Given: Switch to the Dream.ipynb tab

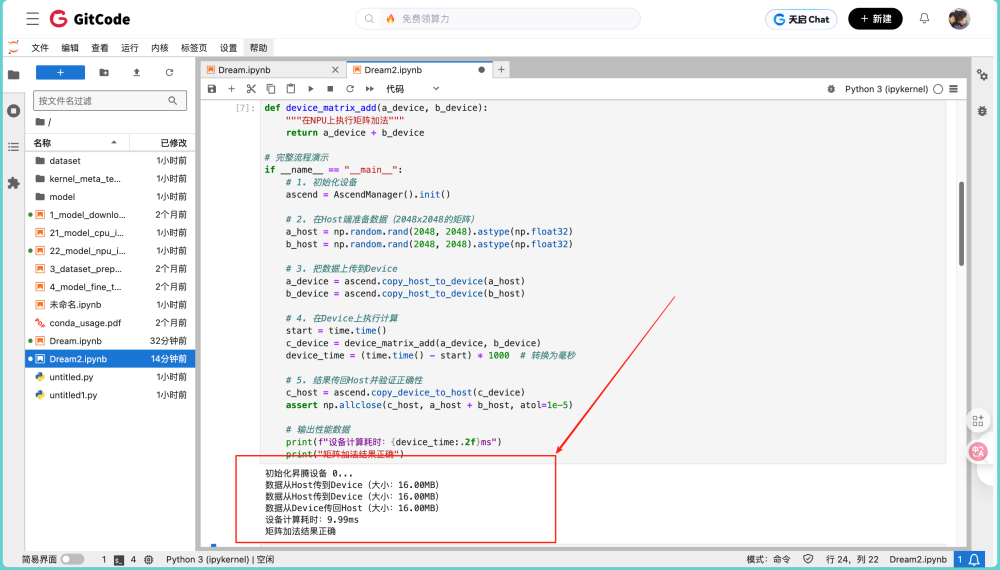Looking at the screenshot, I should tap(272, 70).
